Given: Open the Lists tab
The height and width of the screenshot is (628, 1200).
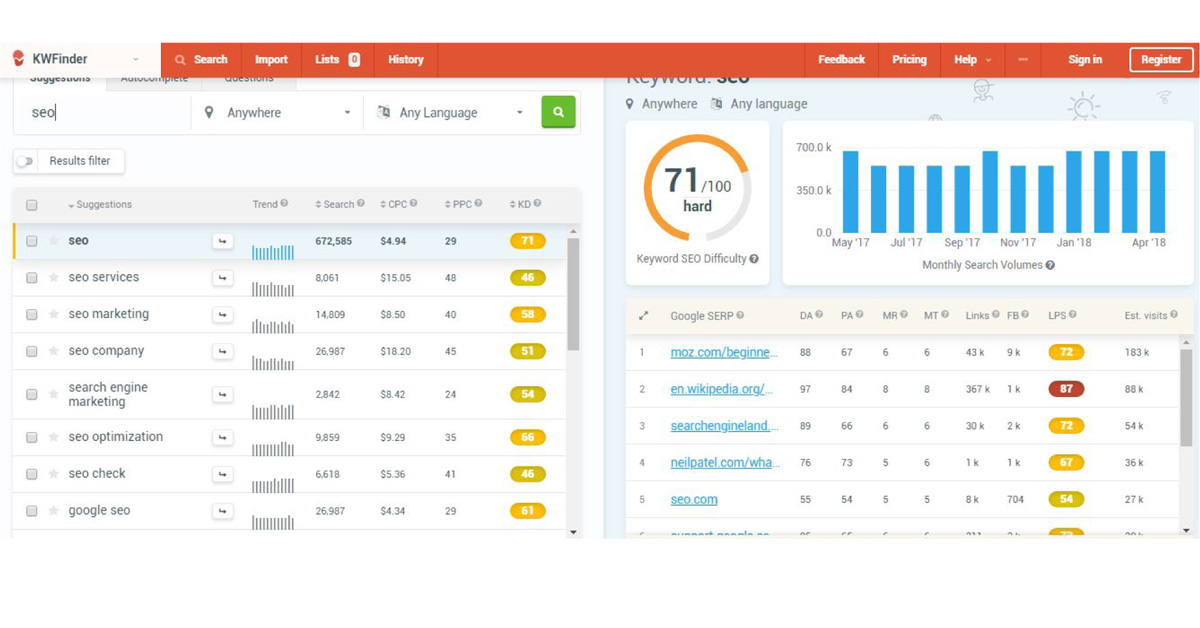Looking at the screenshot, I should click(x=337, y=60).
